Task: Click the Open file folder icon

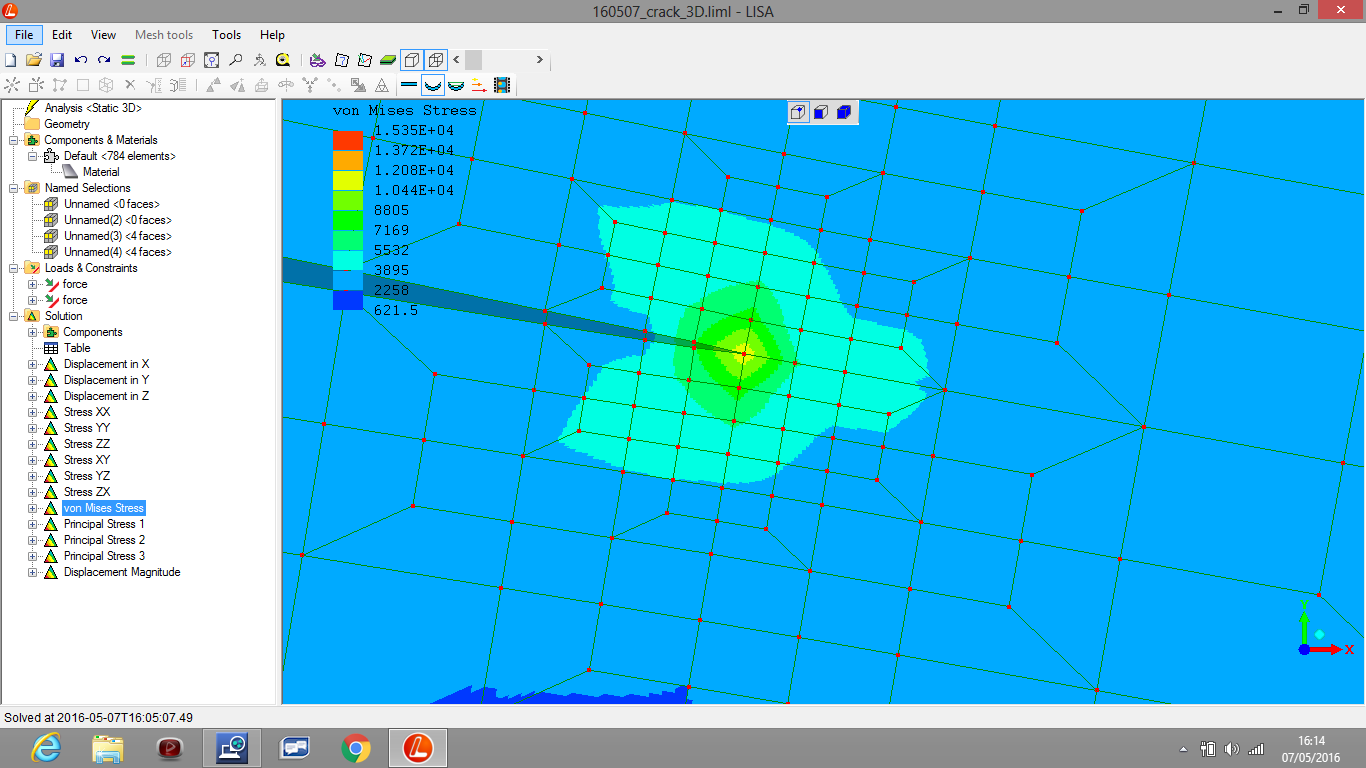Action: coord(34,60)
